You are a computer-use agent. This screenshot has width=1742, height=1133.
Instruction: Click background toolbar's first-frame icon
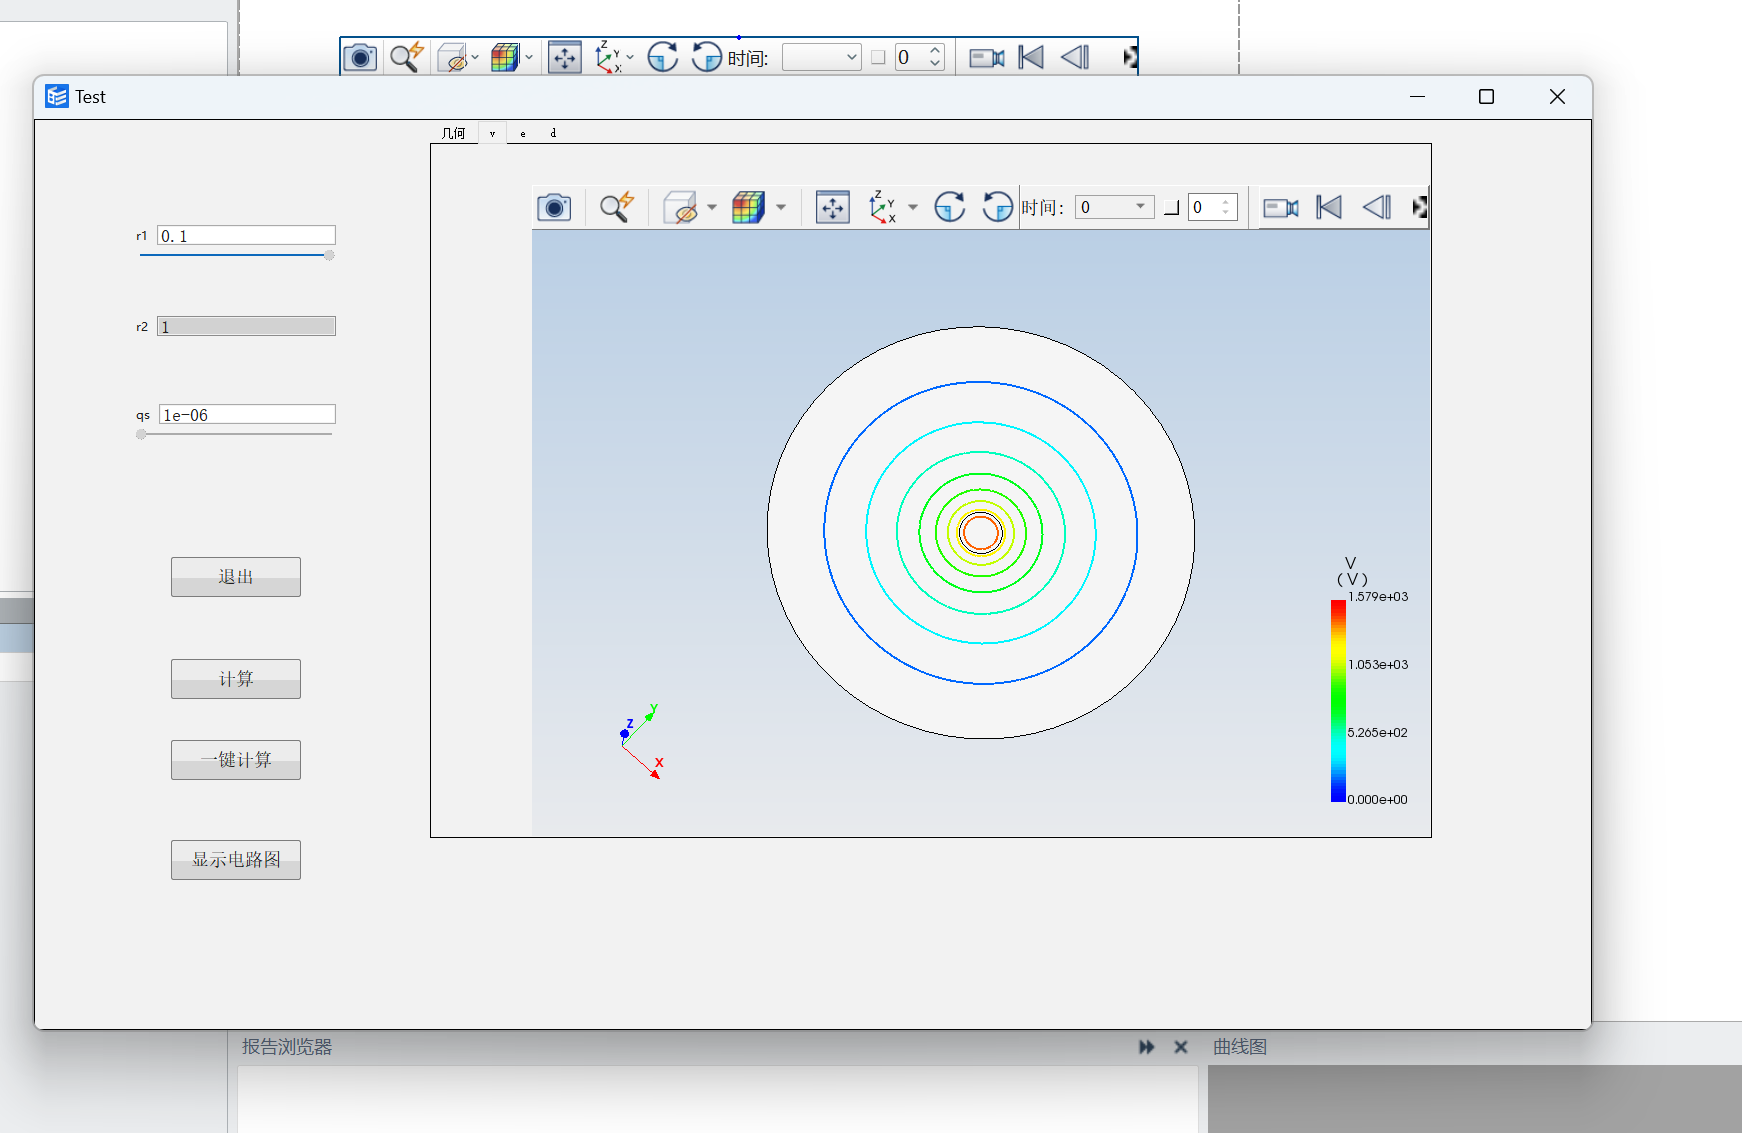pos(1031,57)
